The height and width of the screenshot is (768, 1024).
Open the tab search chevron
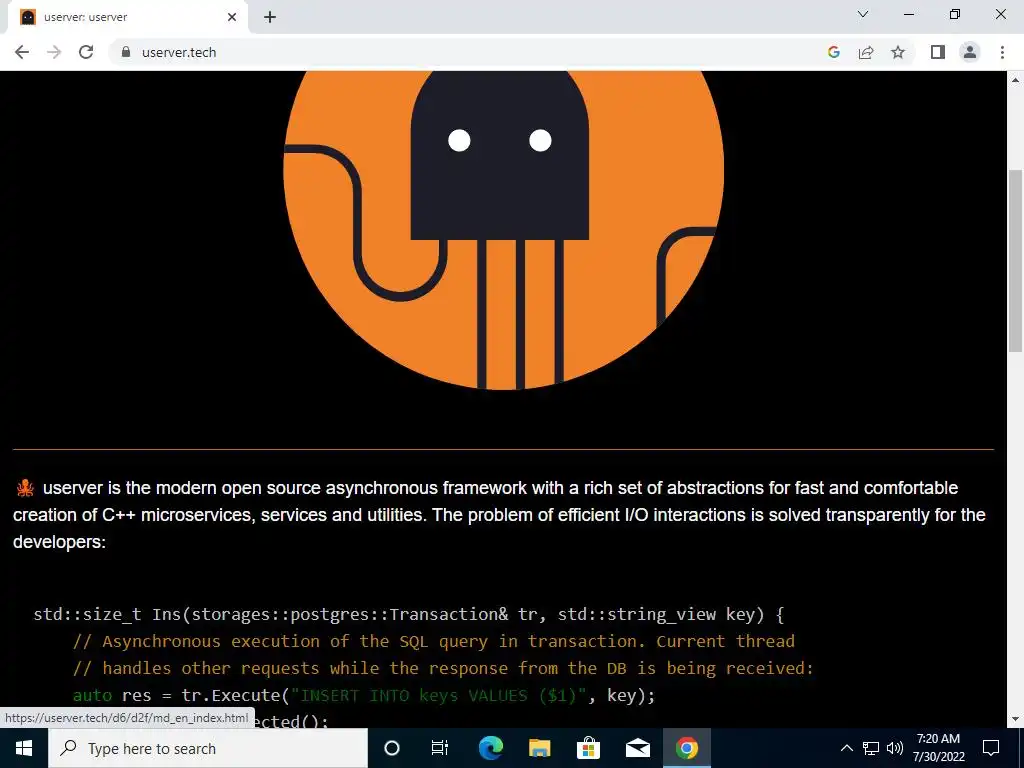point(863,14)
